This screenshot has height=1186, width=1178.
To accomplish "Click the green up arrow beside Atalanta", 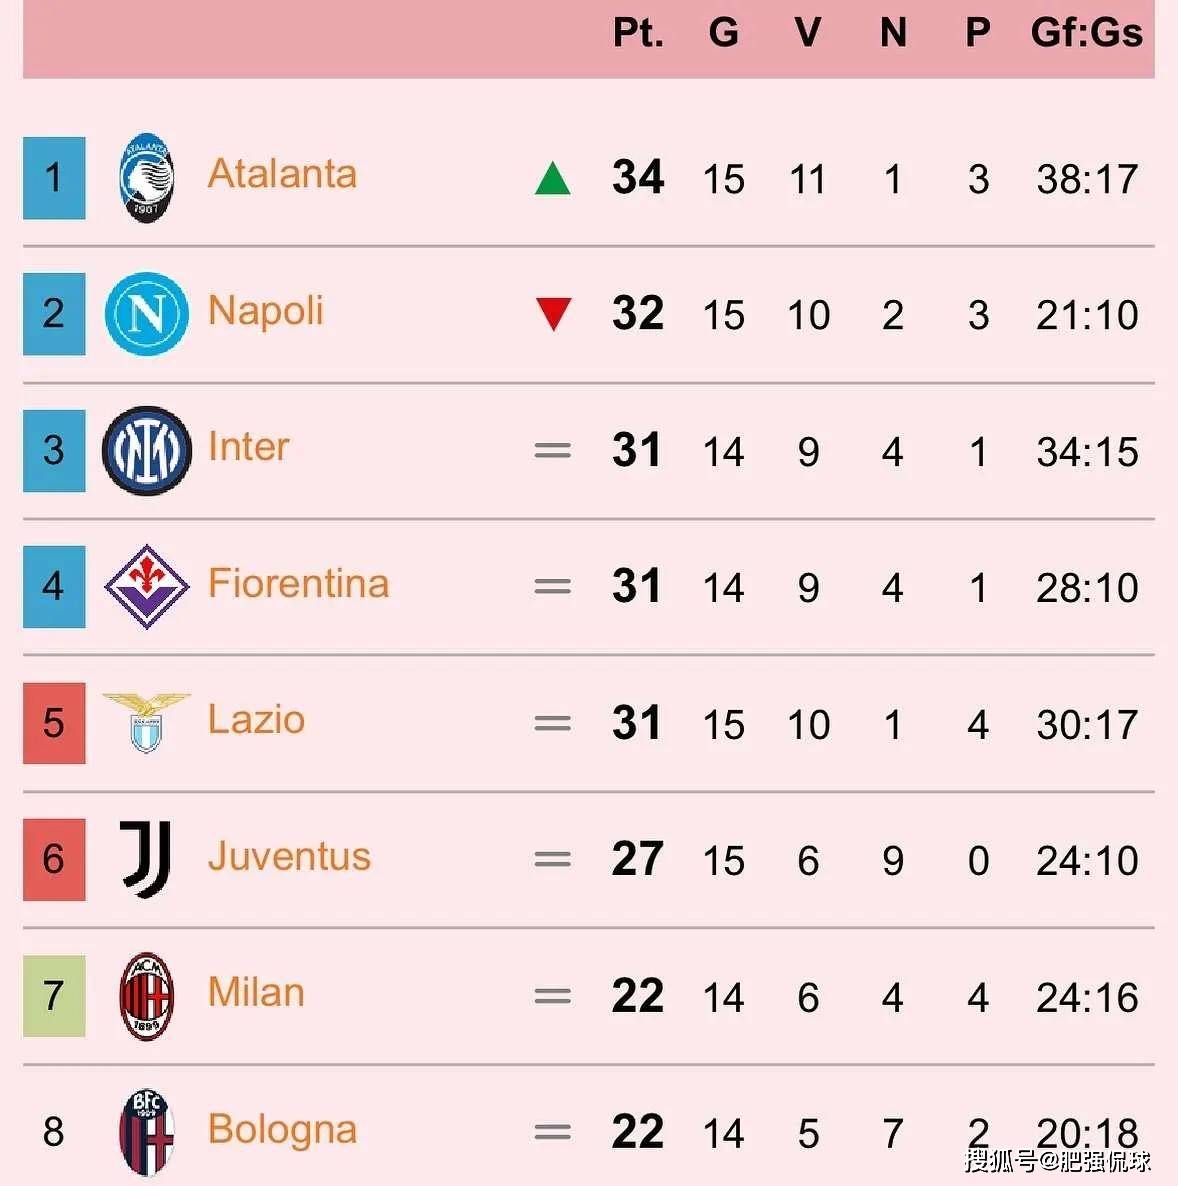I will pos(553,179).
